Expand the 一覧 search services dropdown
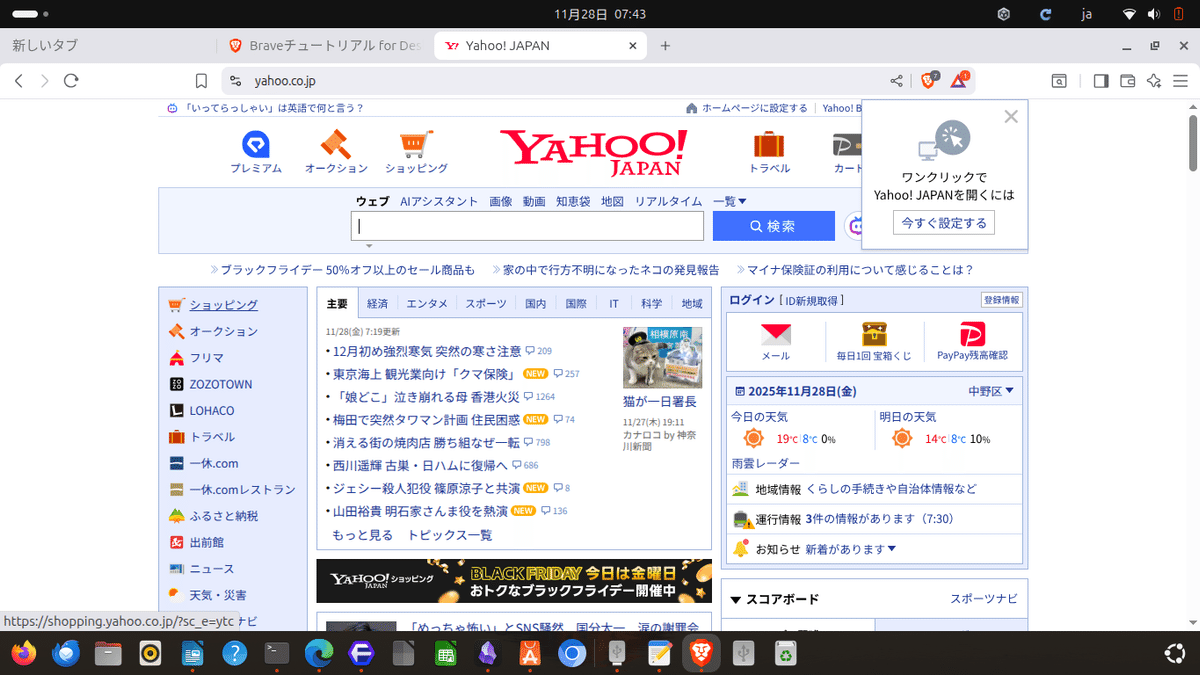Screen dimensions: 1200x675 728,201
